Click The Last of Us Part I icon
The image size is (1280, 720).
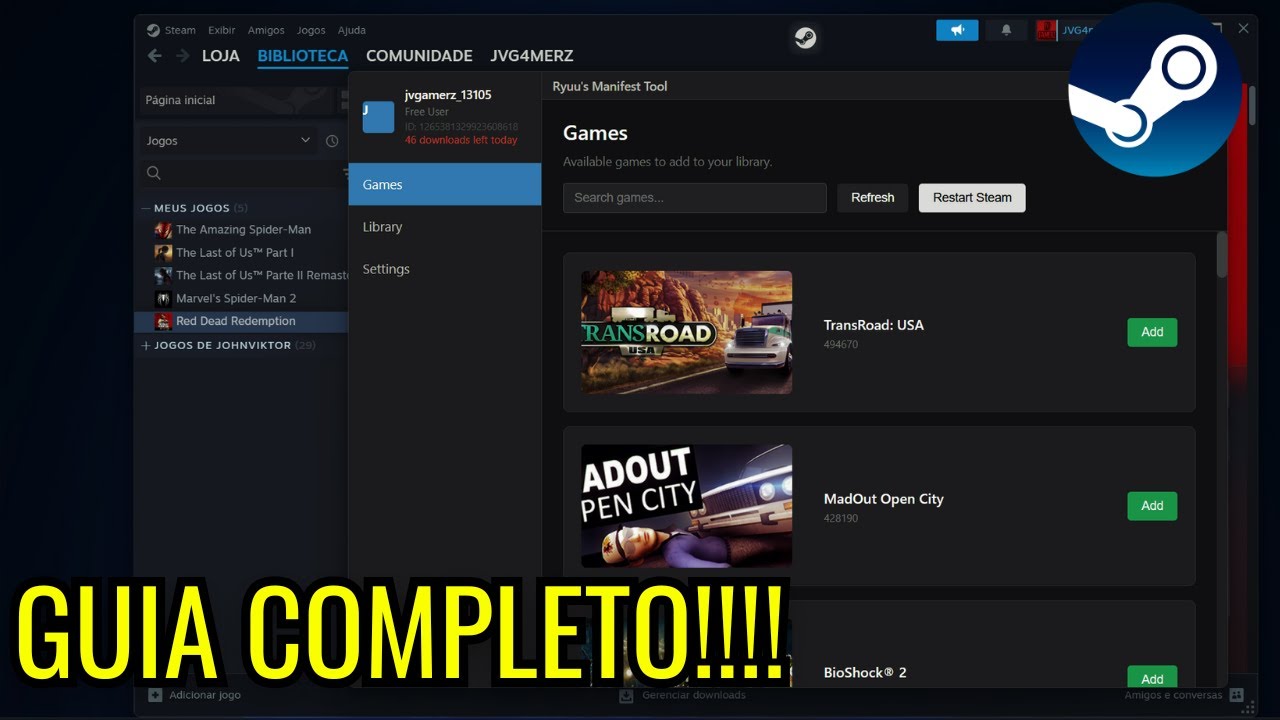coord(163,253)
